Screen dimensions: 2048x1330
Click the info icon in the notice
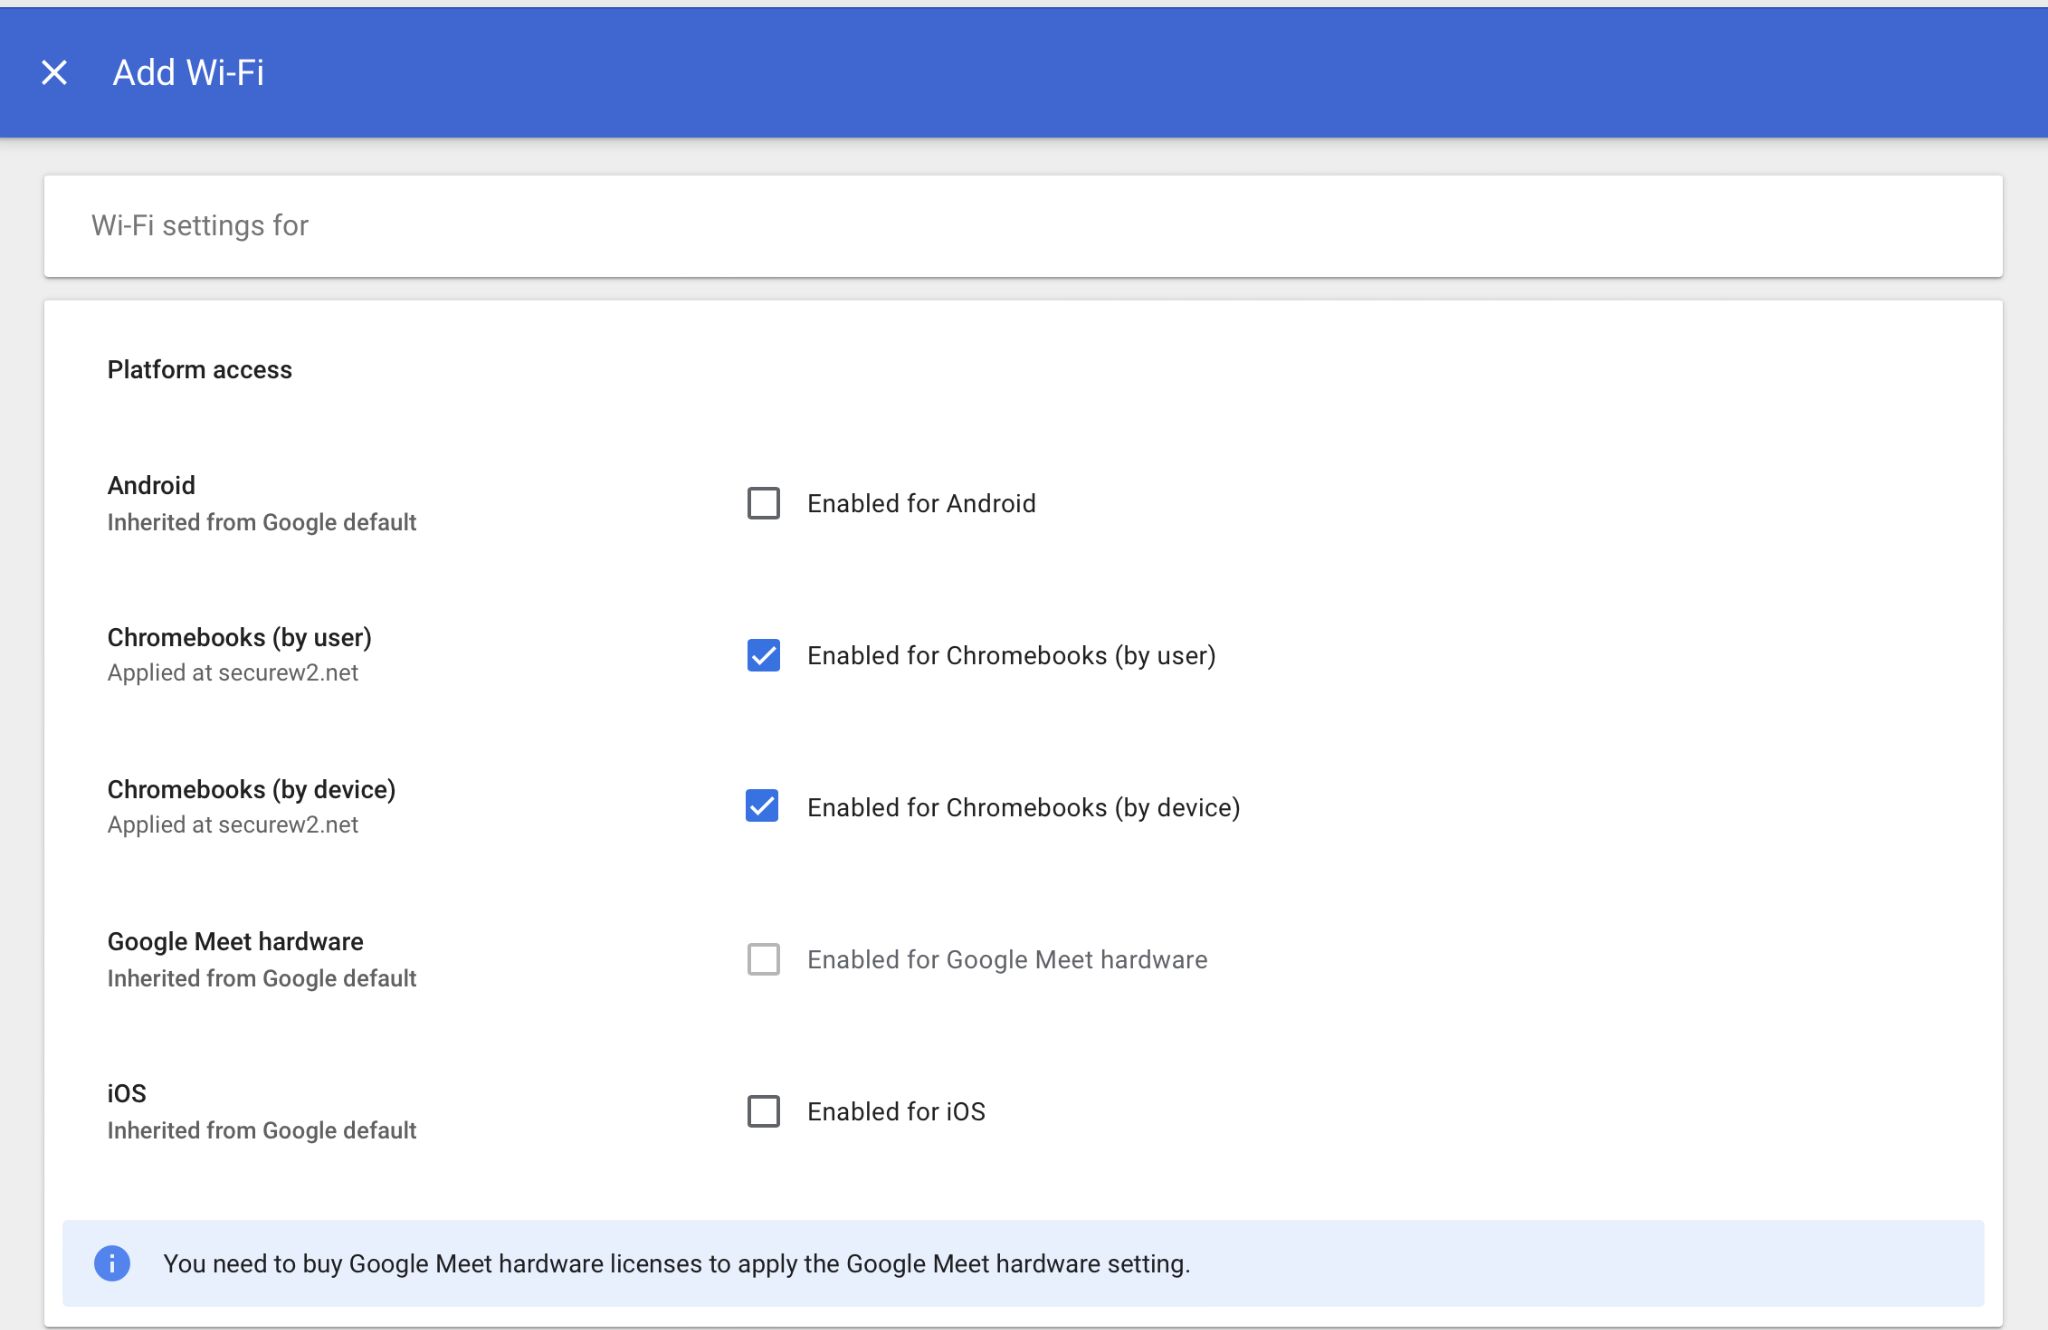pos(112,1263)
